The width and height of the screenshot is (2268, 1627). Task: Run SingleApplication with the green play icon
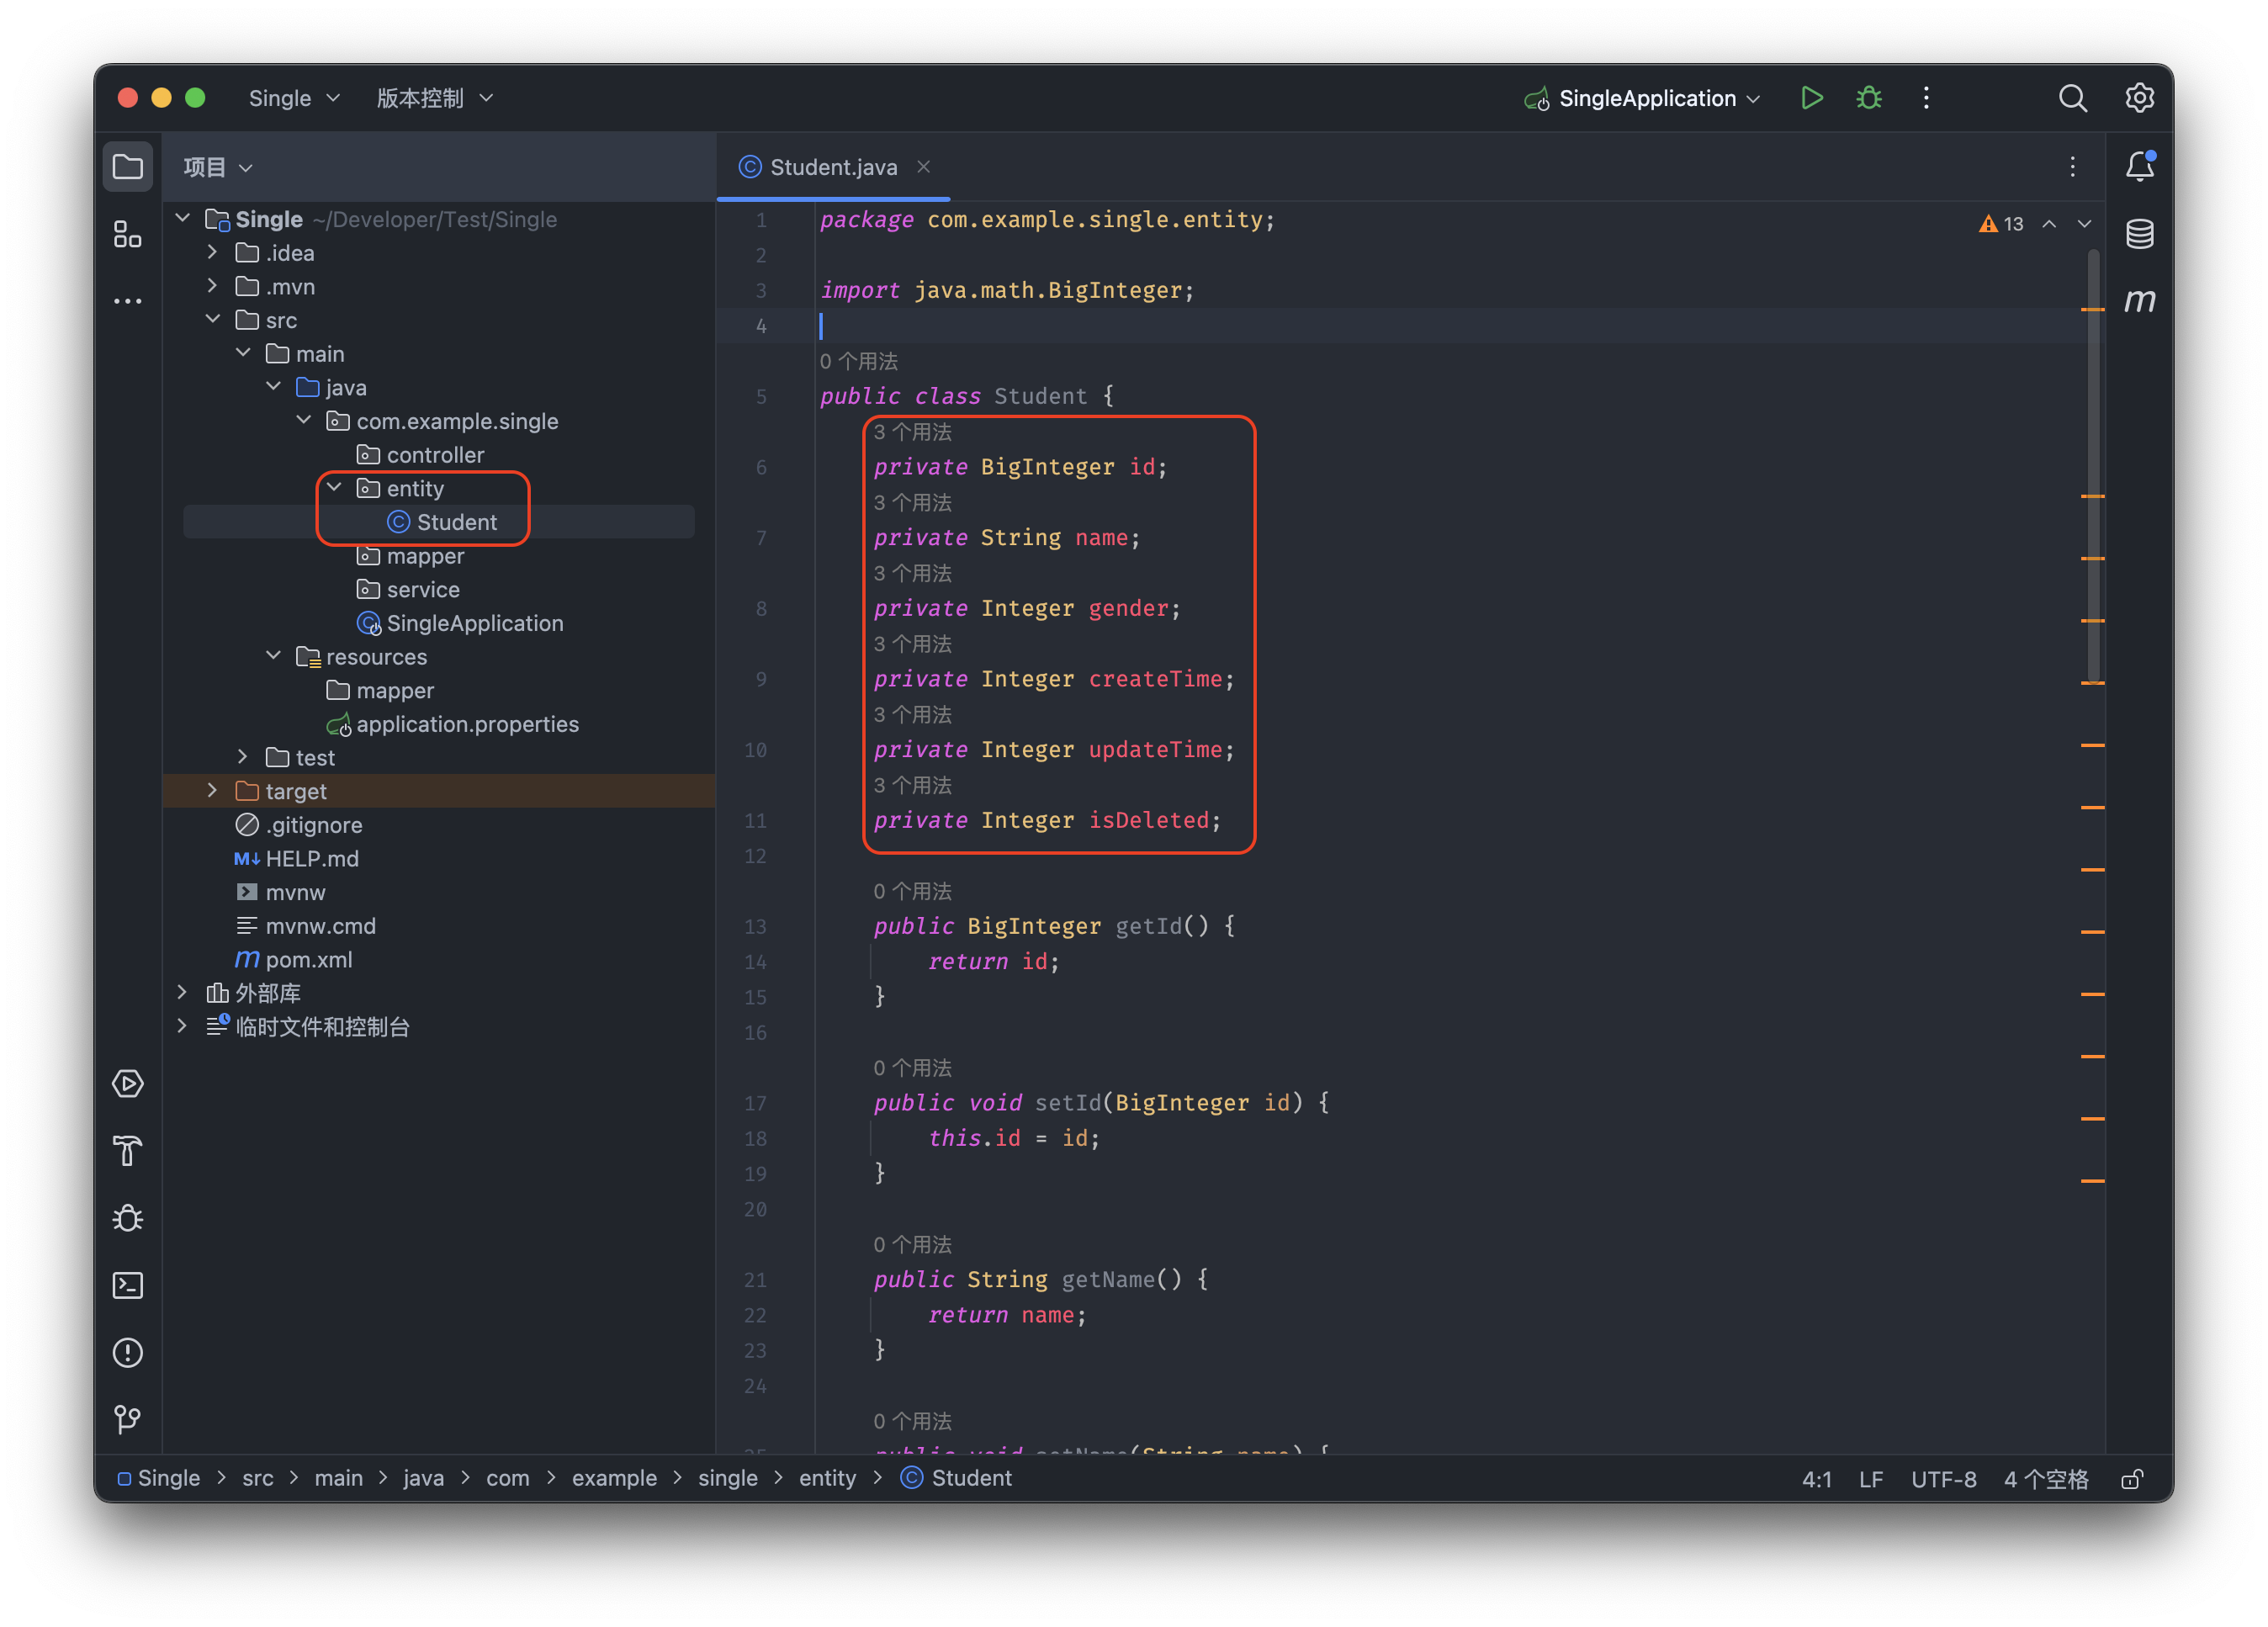tap(1811, 98)
